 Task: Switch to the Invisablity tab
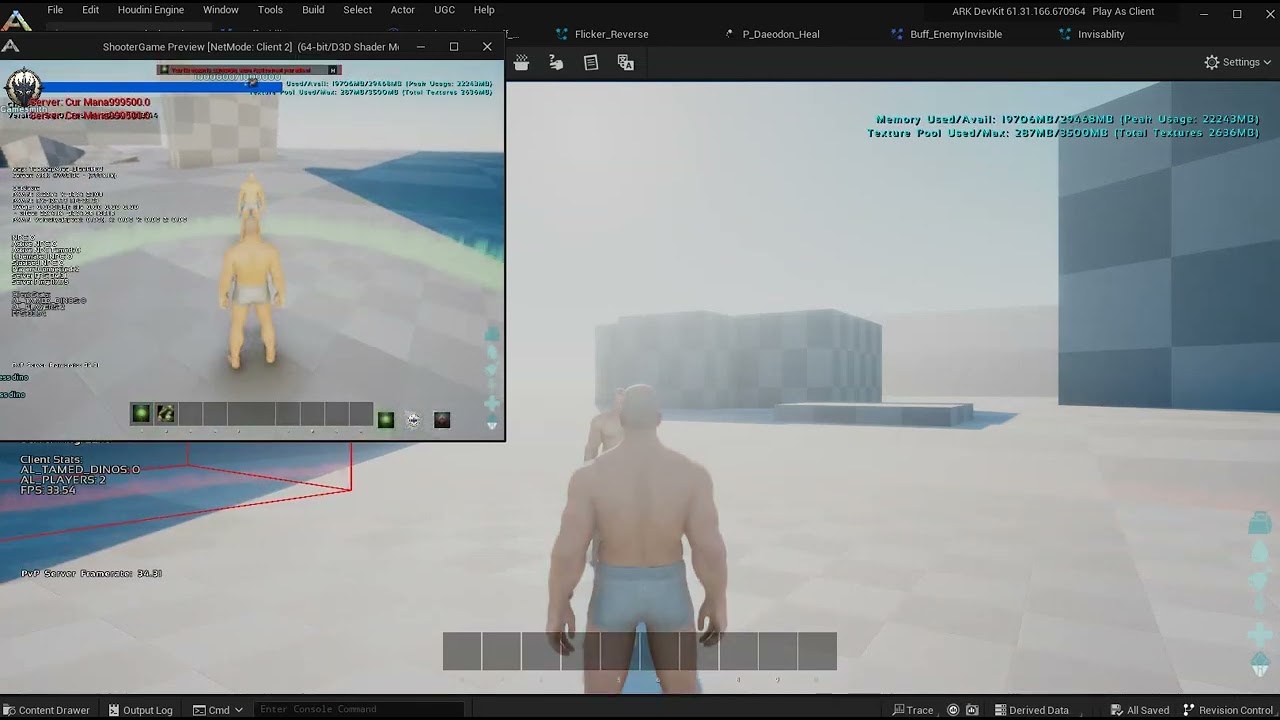tap(1101, 34)
